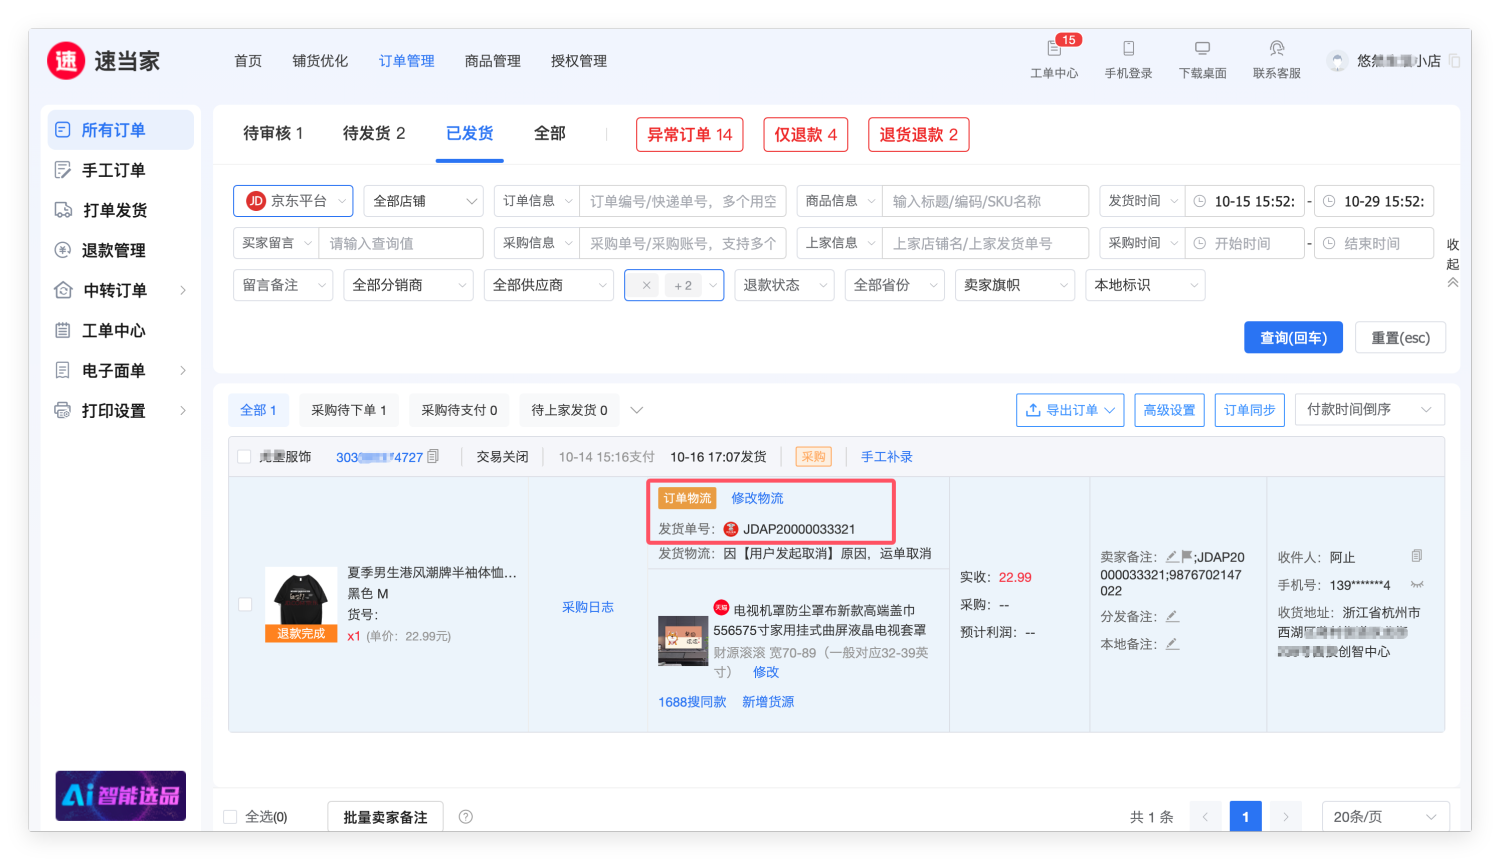Expand the 付款时间倒序 sort dropdown
This screenshot has height=860, width=1500.
point(1369,410)
